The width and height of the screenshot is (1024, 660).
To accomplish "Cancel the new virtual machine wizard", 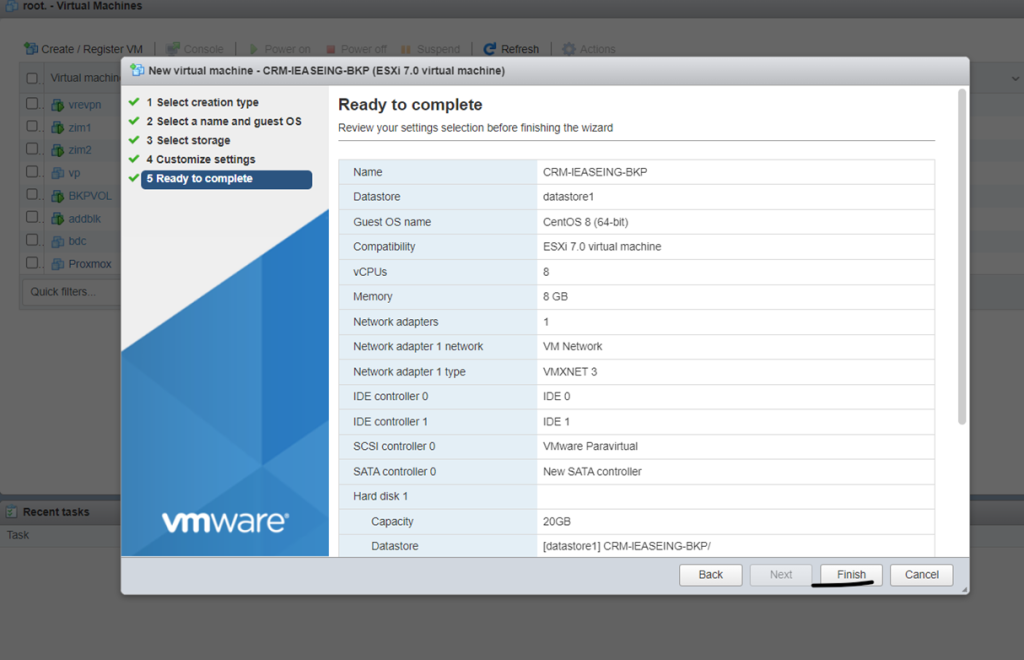I will click(x=921, y=575).
